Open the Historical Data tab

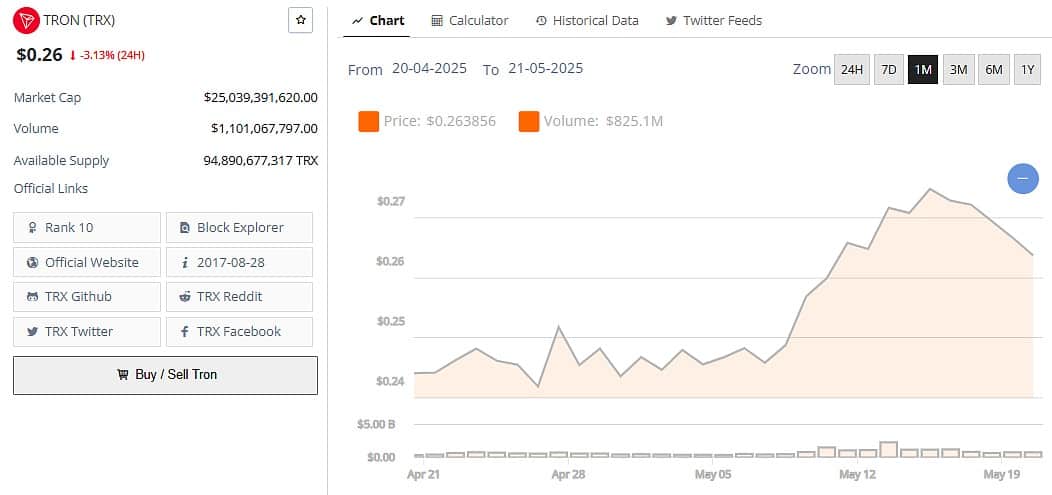click(587, 21)
